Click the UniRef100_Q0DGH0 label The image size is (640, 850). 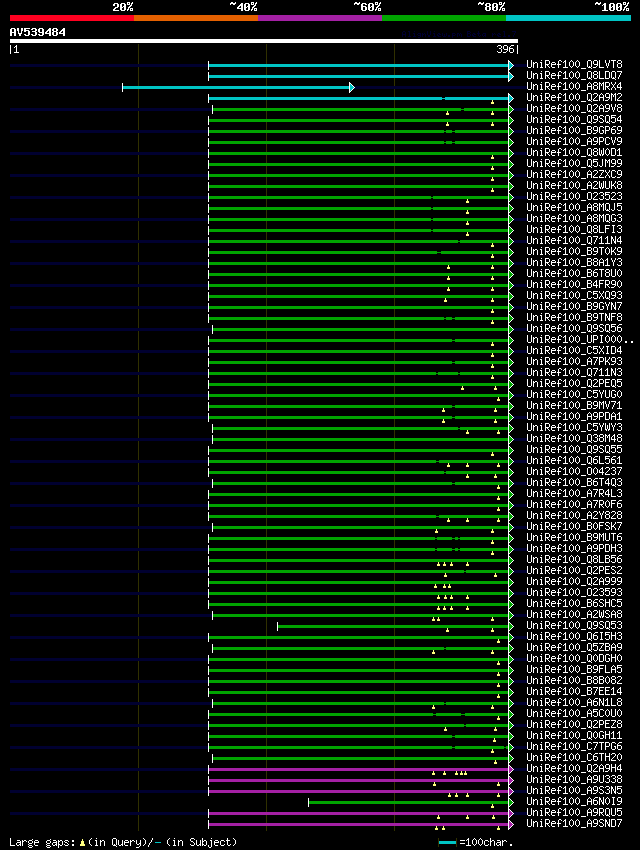pyautogui.click(x=574, y=659)
